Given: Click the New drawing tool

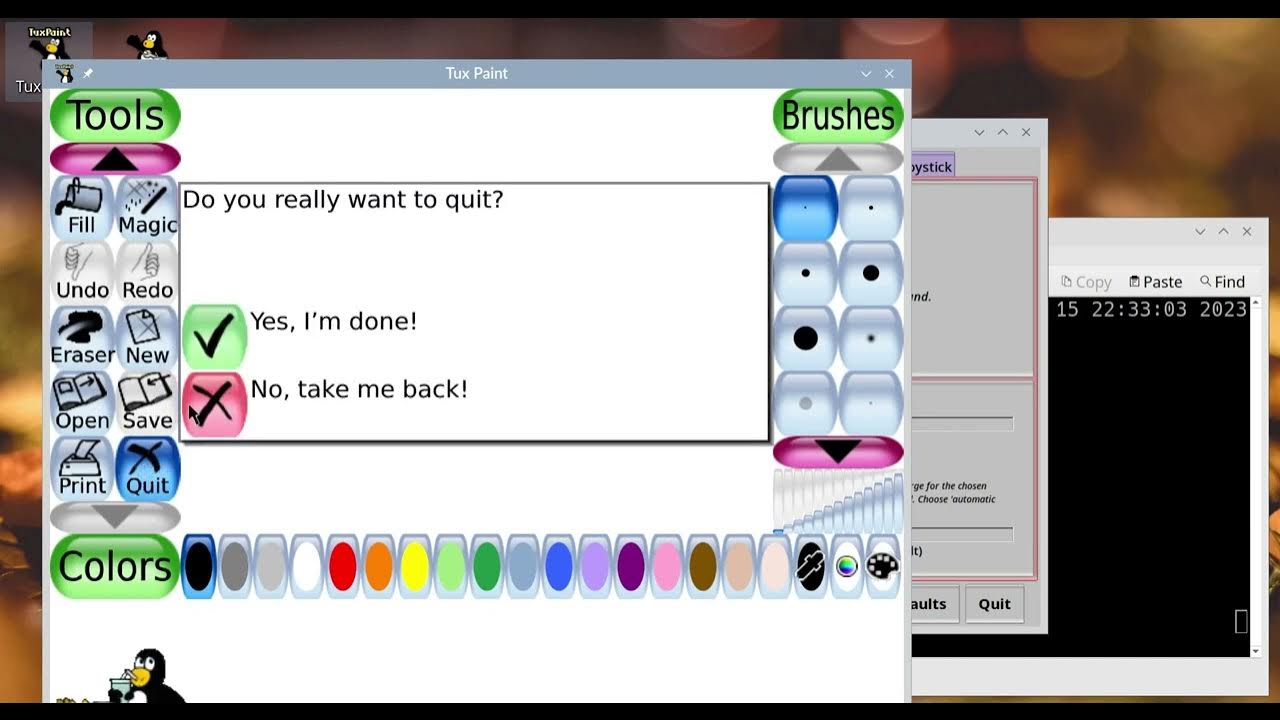Looking at the screenshot, I should point(147,338).
